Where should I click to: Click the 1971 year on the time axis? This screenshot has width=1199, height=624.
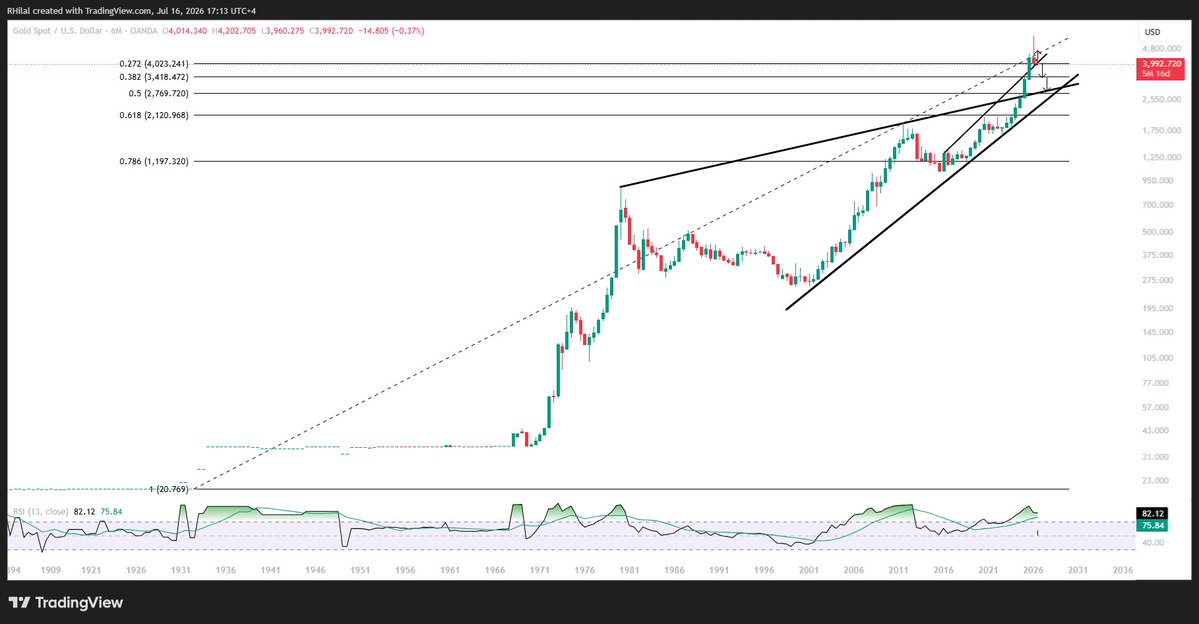540,570
